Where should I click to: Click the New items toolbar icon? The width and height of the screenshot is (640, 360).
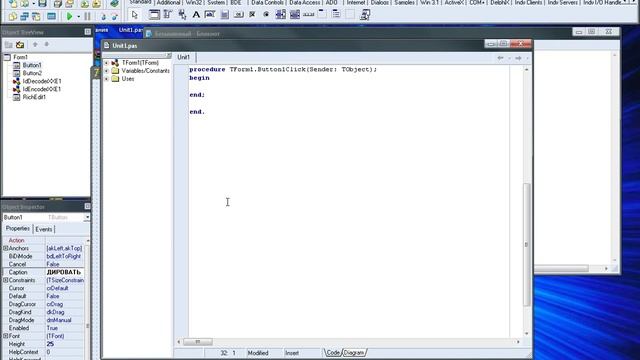13,4
